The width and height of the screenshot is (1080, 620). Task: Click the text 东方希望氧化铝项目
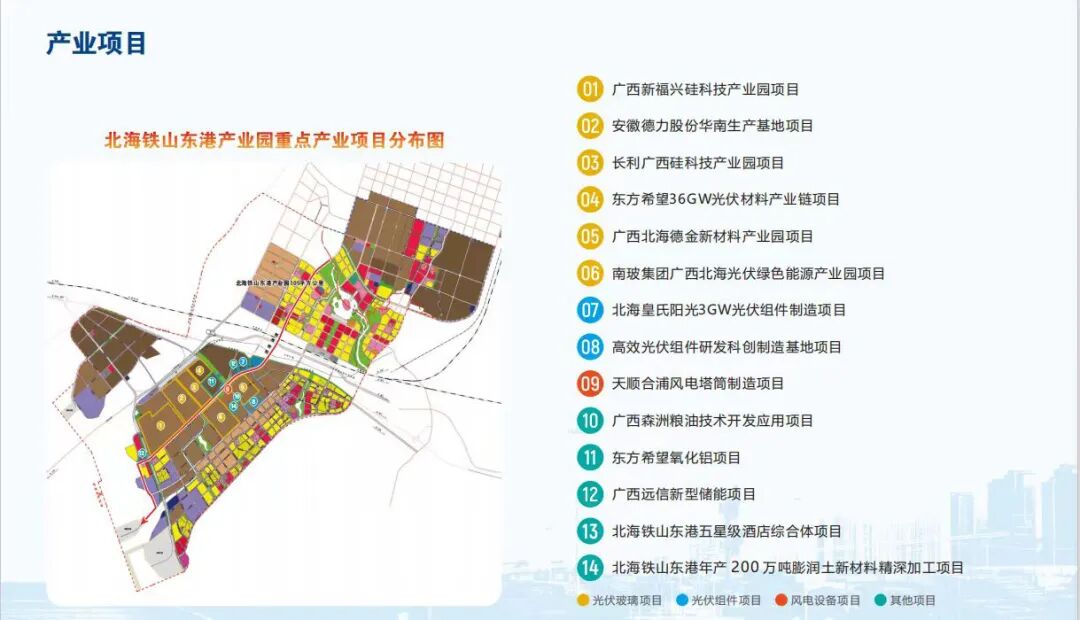676,457
